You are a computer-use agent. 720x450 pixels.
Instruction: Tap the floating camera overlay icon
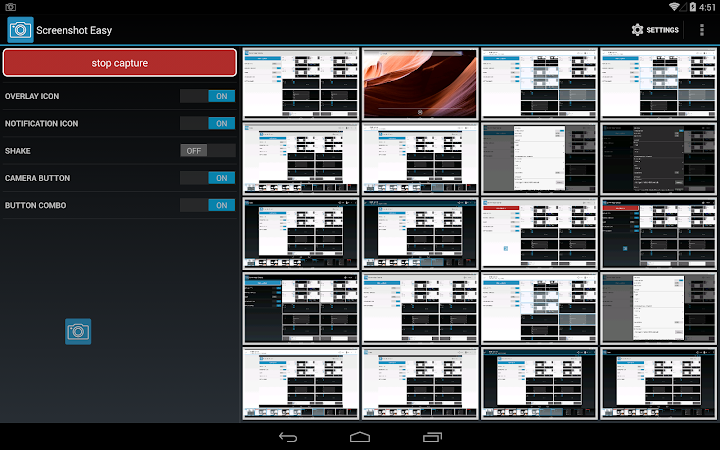point(78,332)
